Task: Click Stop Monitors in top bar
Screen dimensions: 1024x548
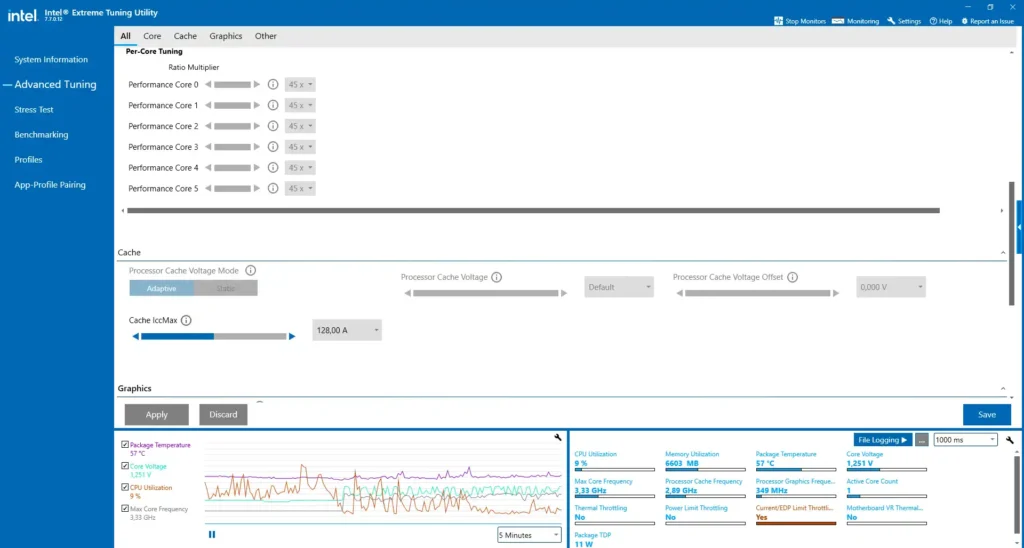Action: [800, 21]
